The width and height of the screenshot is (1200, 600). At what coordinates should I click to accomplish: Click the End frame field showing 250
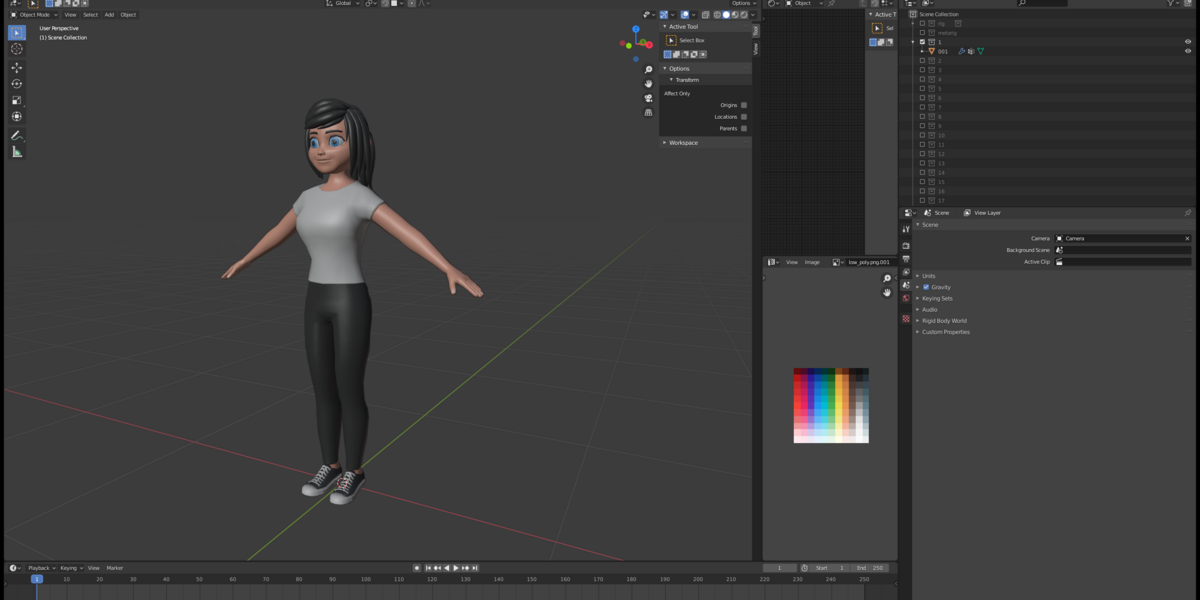tap(869, 568)
